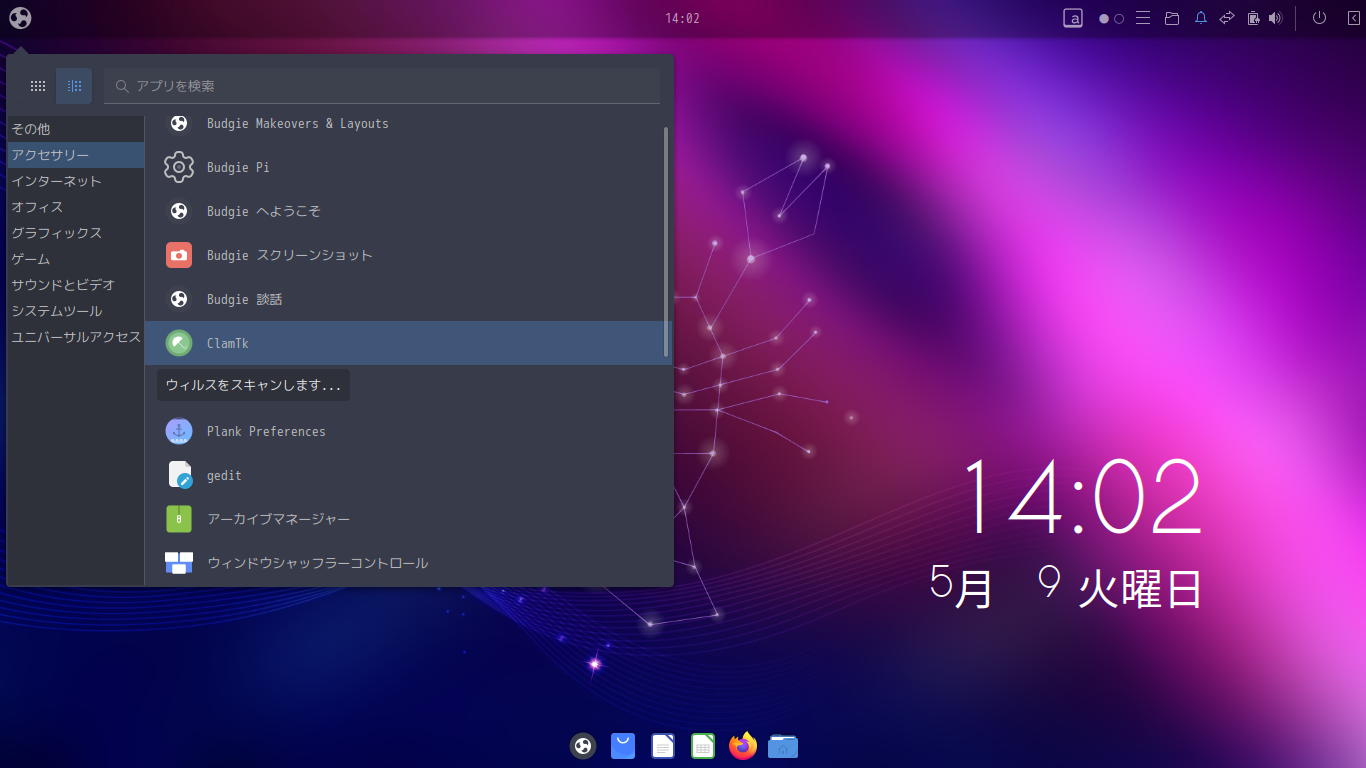
Task: Open the Home folder in dock
Action: 783,746
